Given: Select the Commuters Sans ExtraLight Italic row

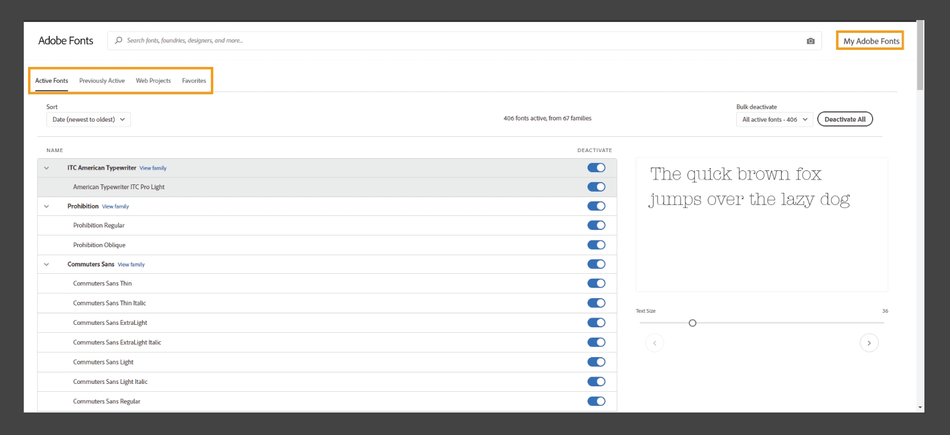Looking at the screenshot, I should 327,342.
